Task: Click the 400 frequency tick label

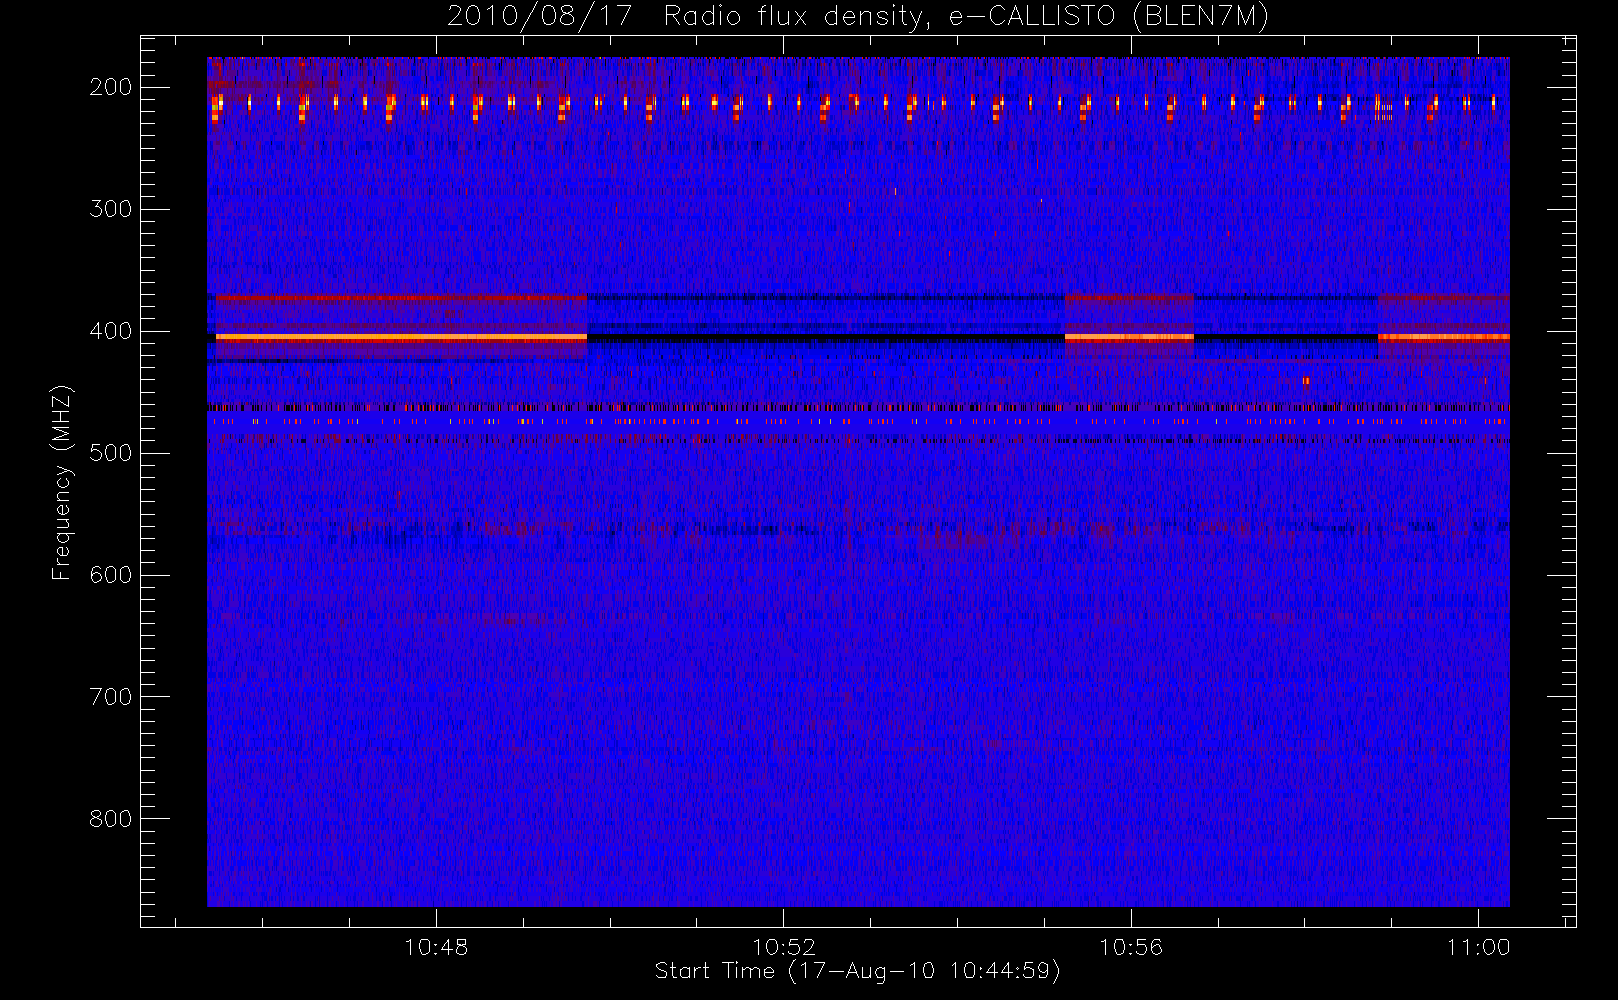Action: point(110,331)
